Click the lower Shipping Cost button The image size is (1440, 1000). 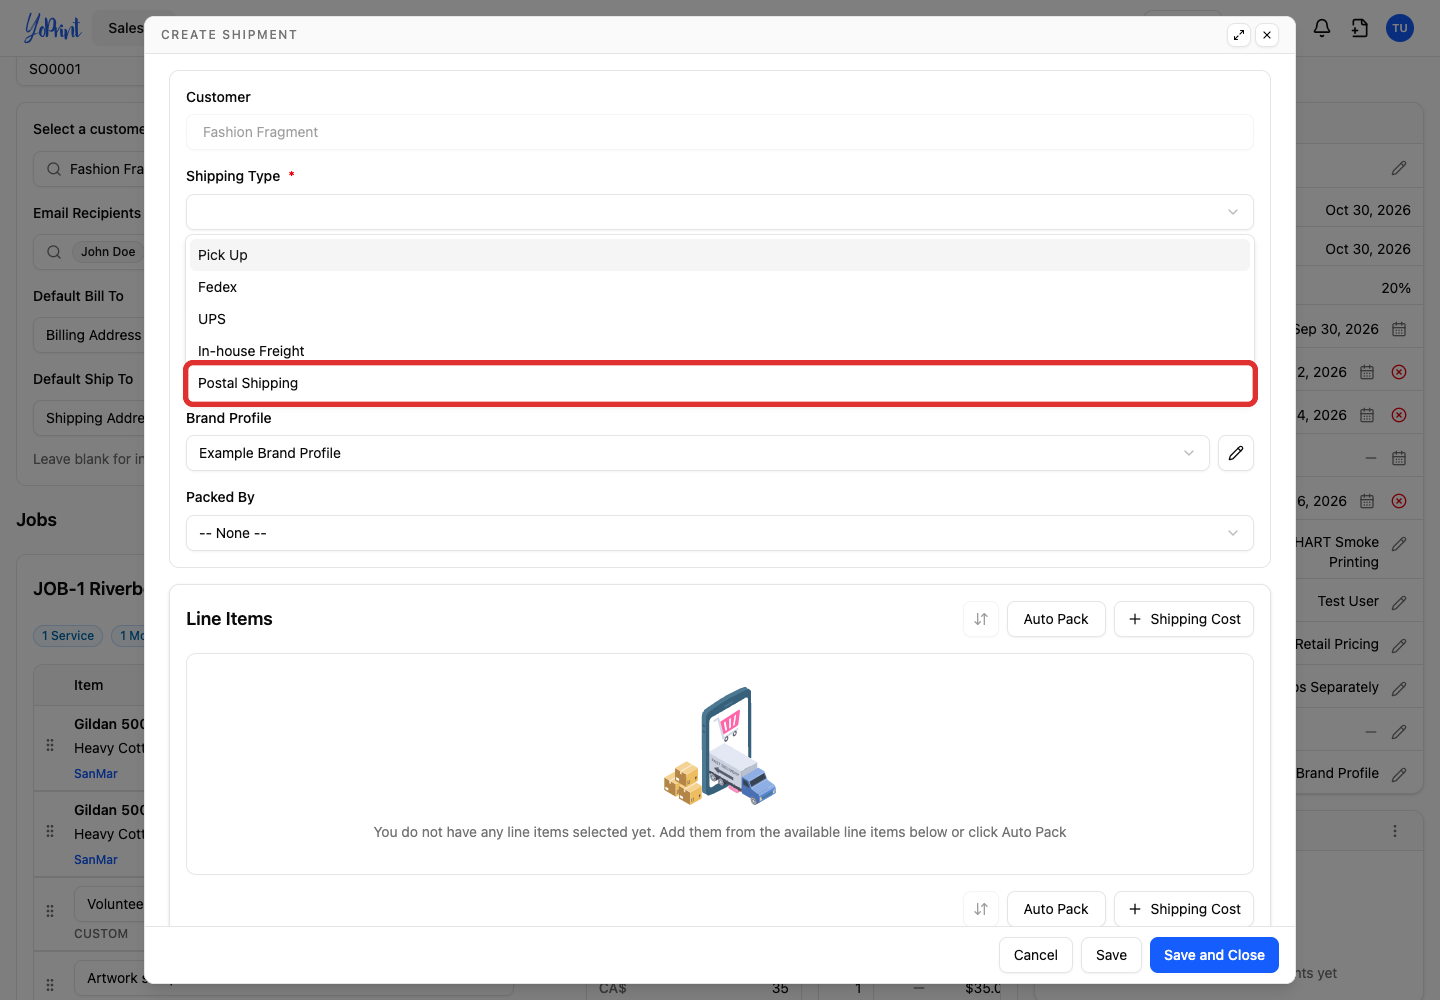(1184, 909)
